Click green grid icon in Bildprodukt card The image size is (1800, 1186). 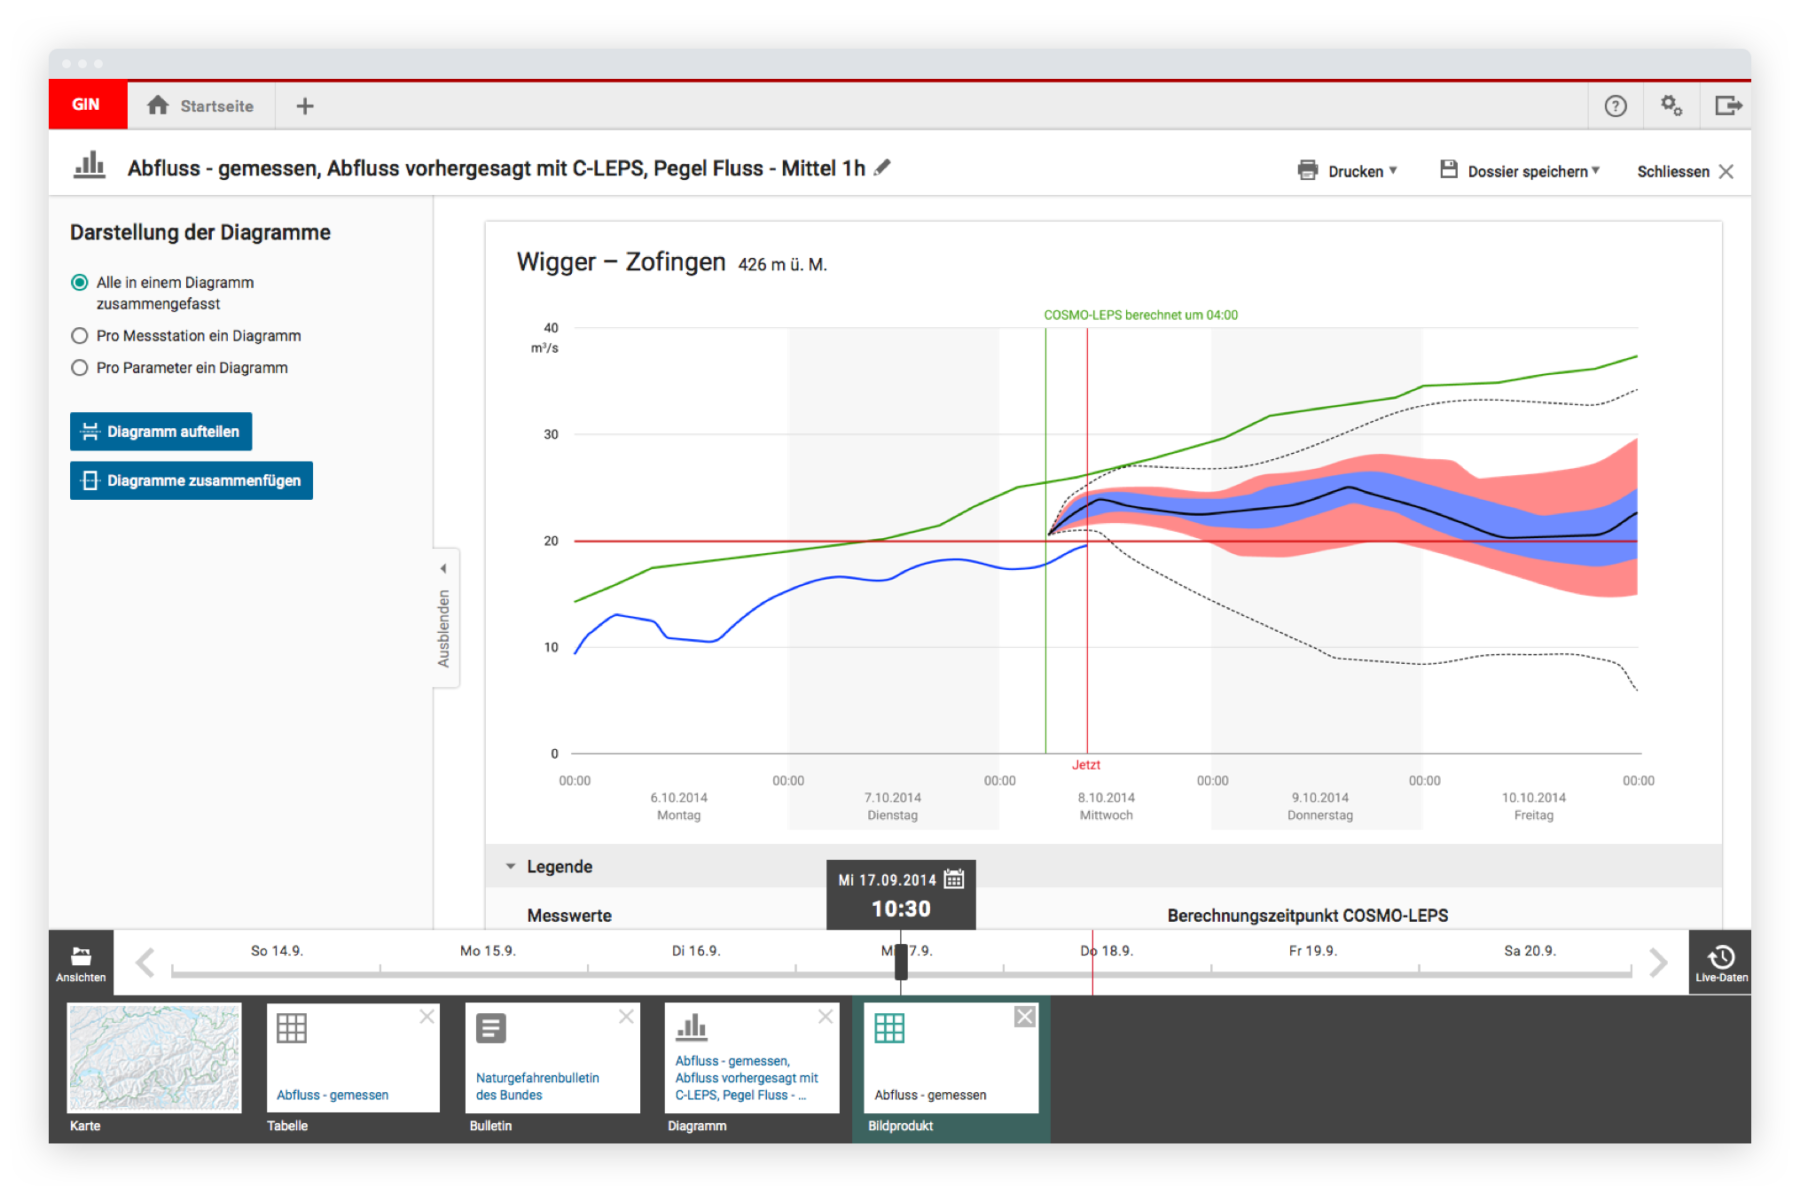(889, 1028)
